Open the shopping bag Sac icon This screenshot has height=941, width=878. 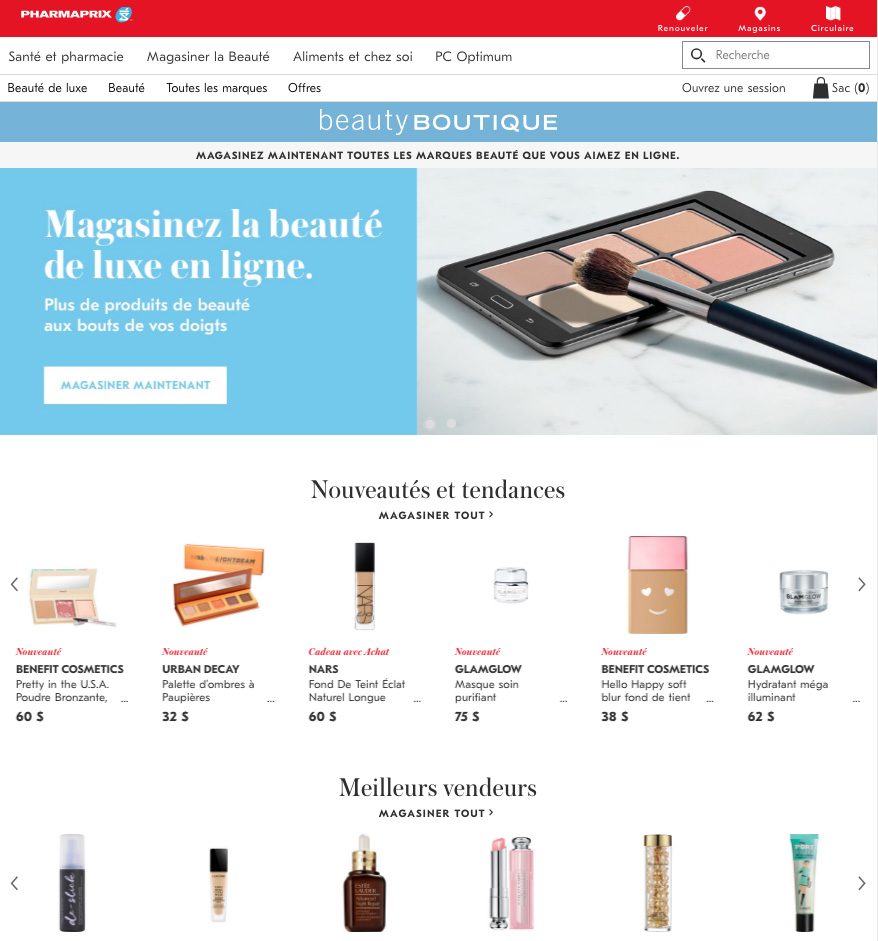(820, 88)
